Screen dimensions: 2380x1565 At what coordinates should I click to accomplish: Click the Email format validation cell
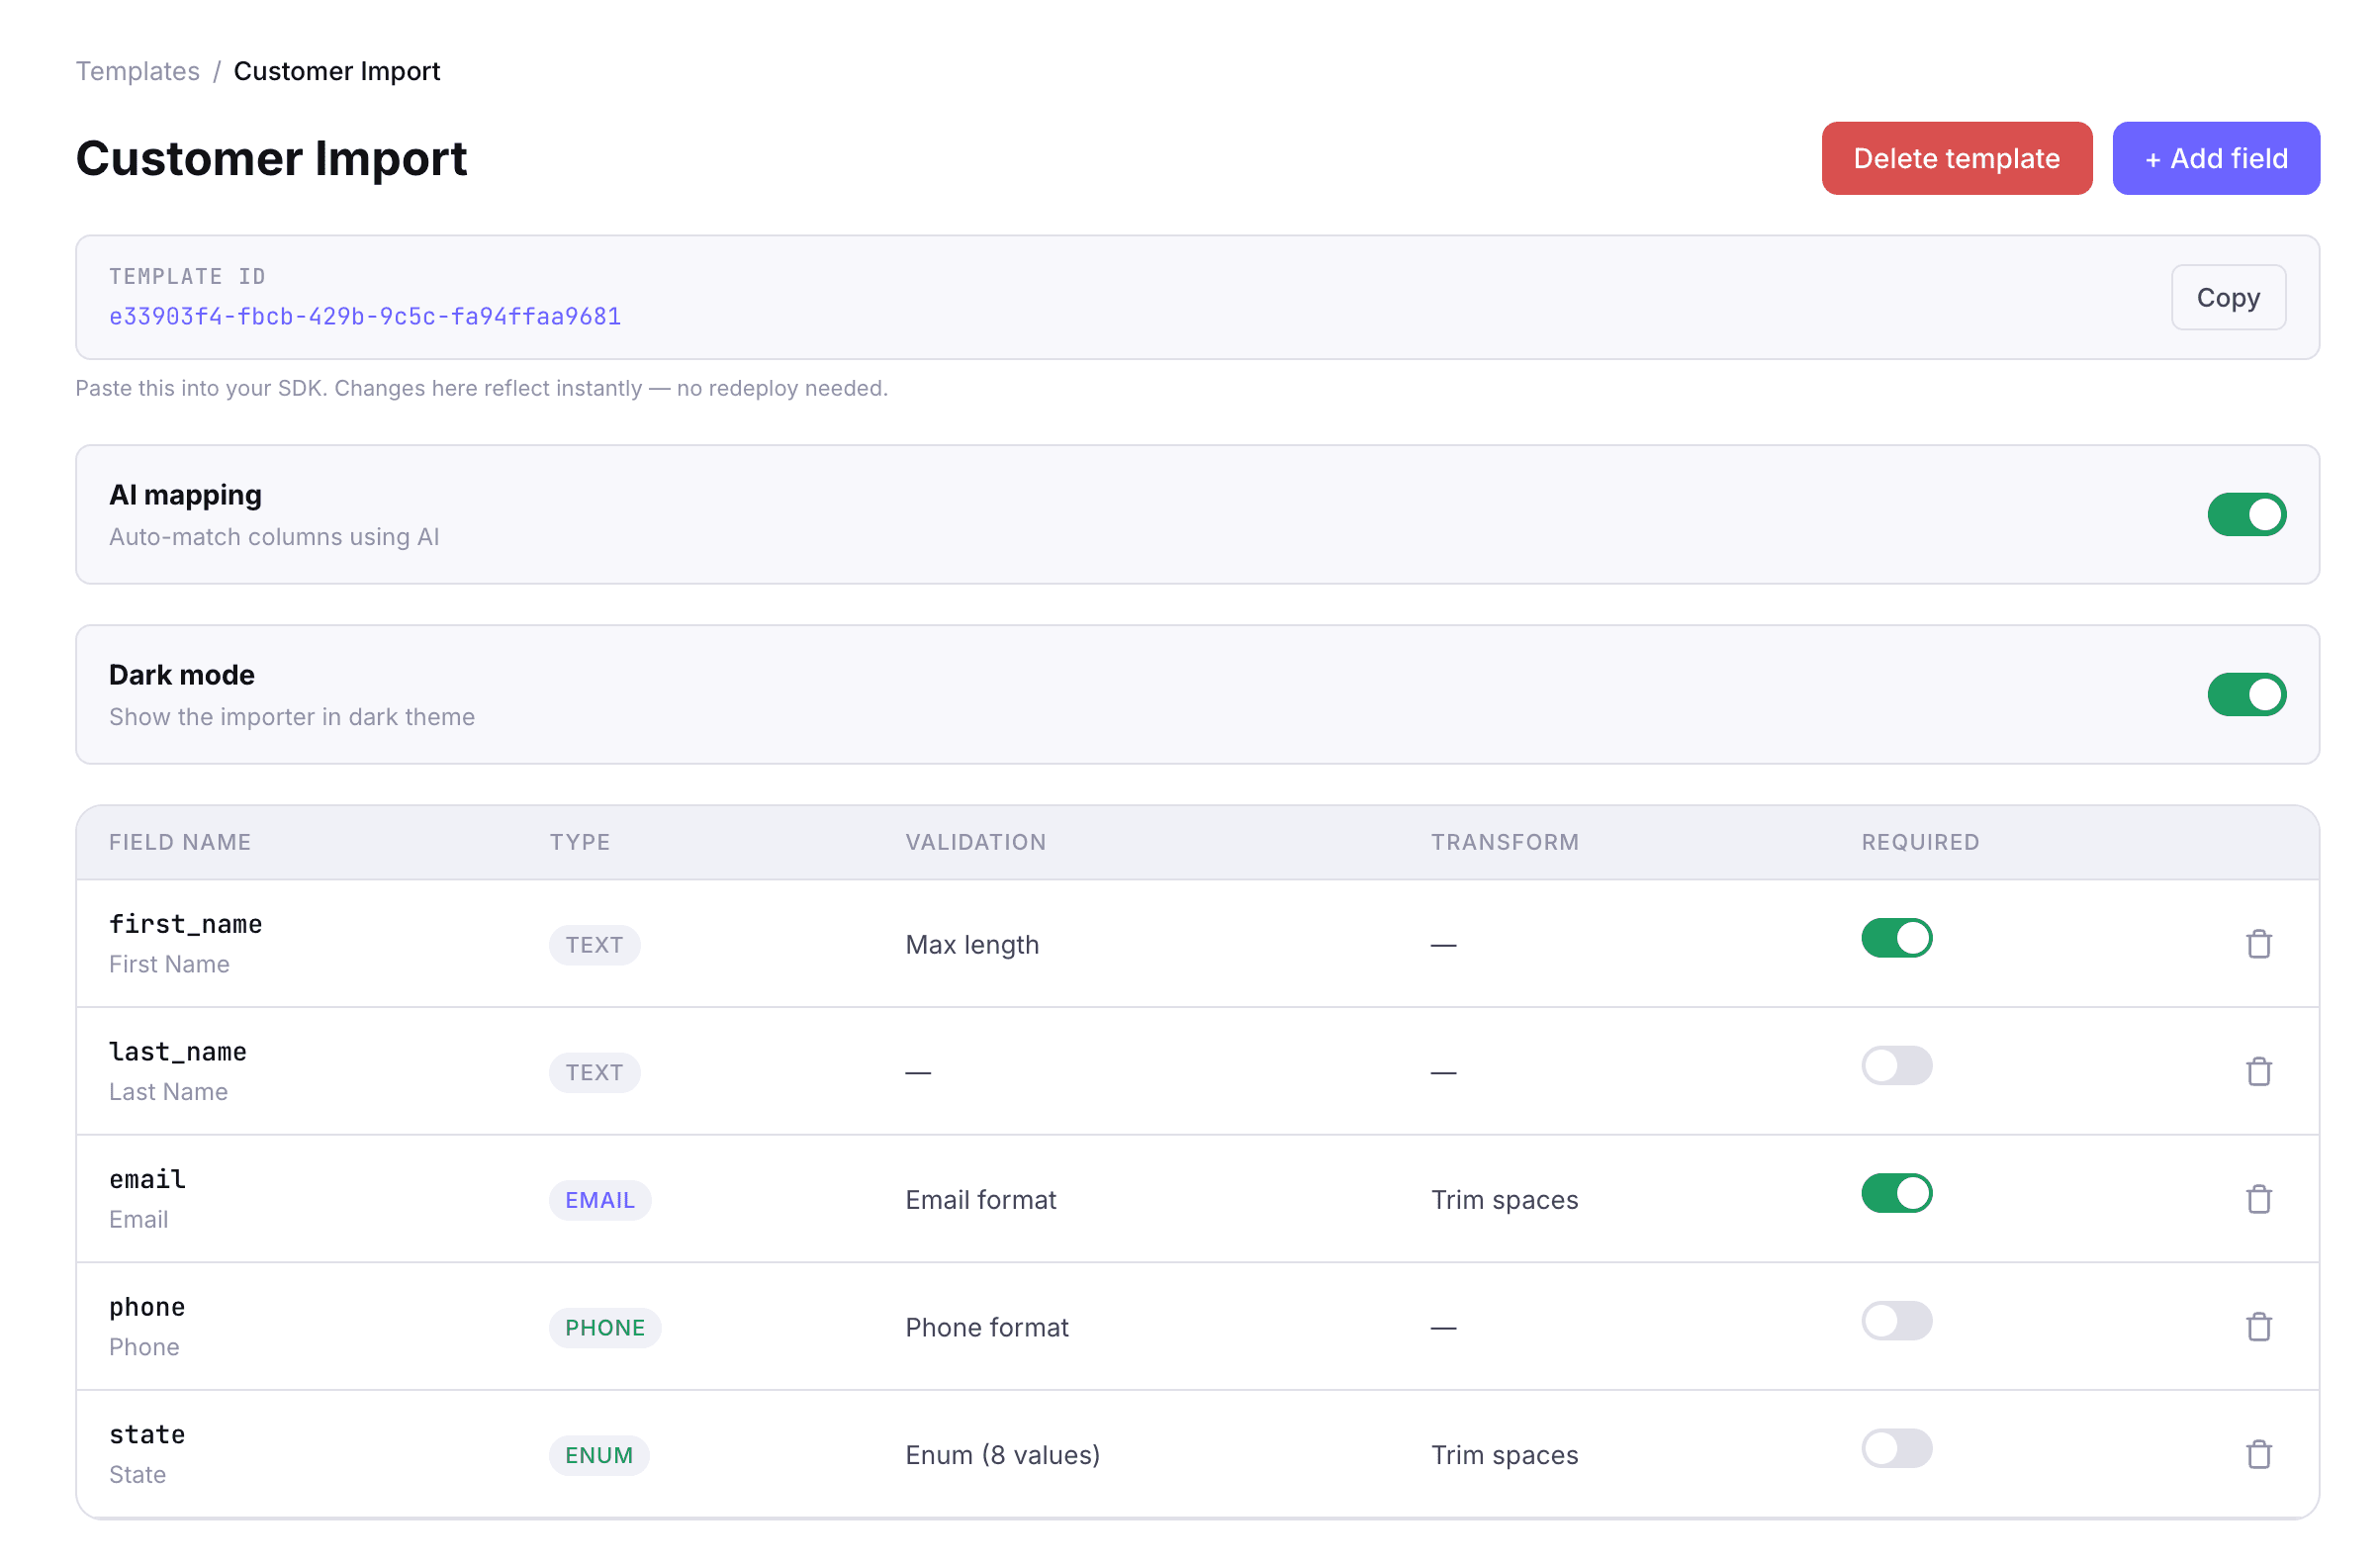pyautogui.click(x=981, y=1200)
